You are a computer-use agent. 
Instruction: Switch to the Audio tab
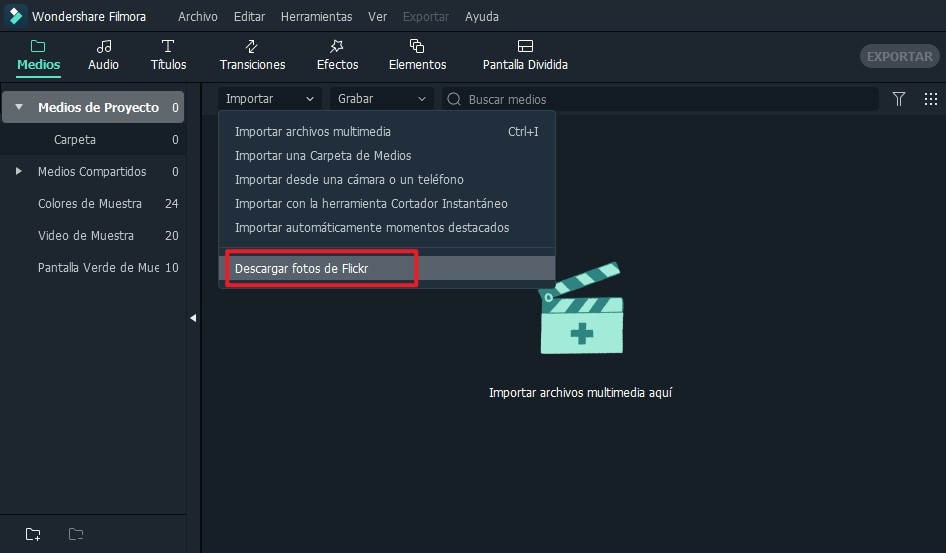click(x=103, y=55)
